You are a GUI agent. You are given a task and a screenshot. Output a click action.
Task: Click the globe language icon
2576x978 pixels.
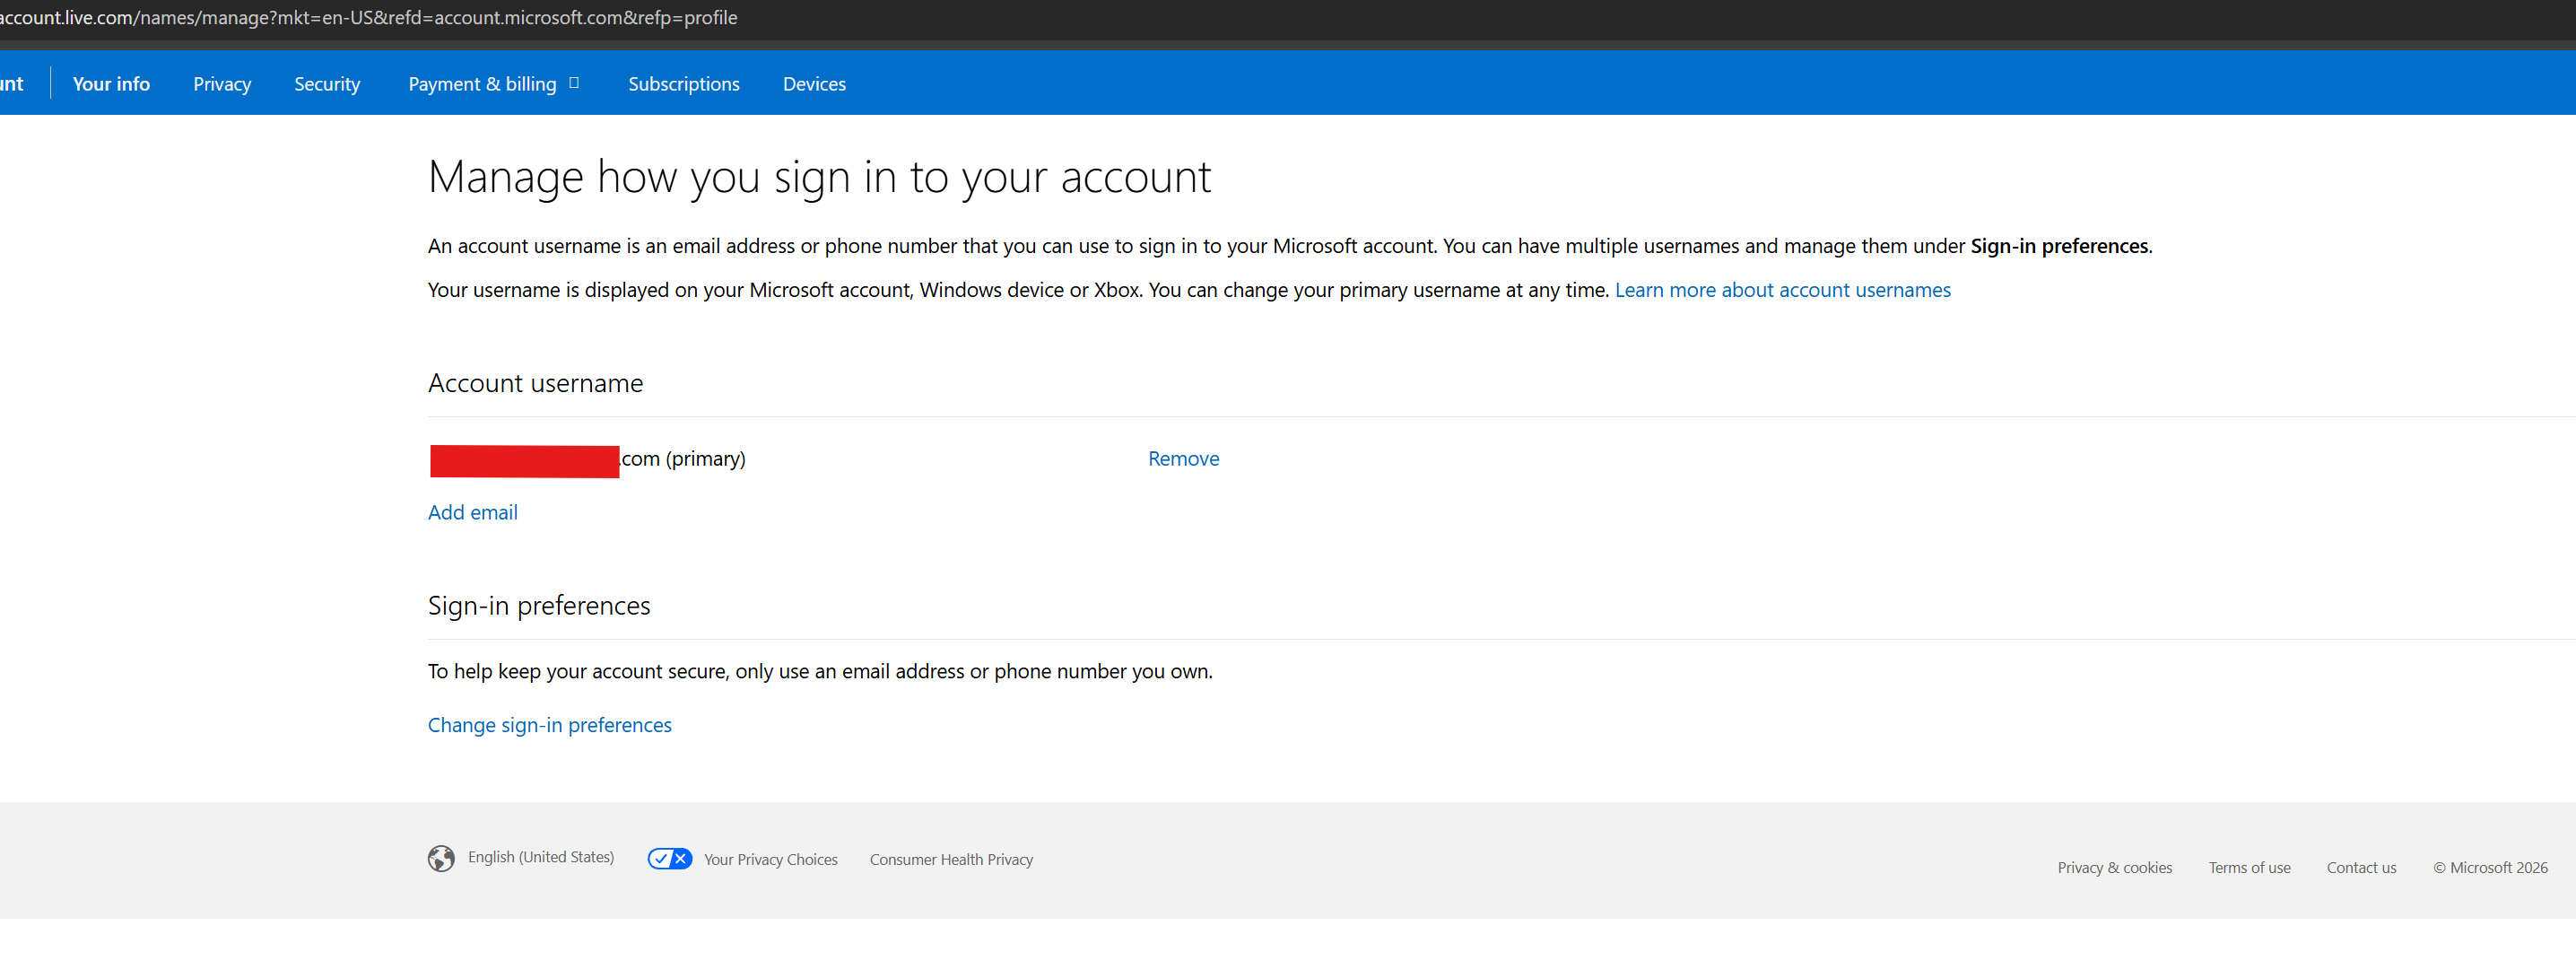[441, 858]
